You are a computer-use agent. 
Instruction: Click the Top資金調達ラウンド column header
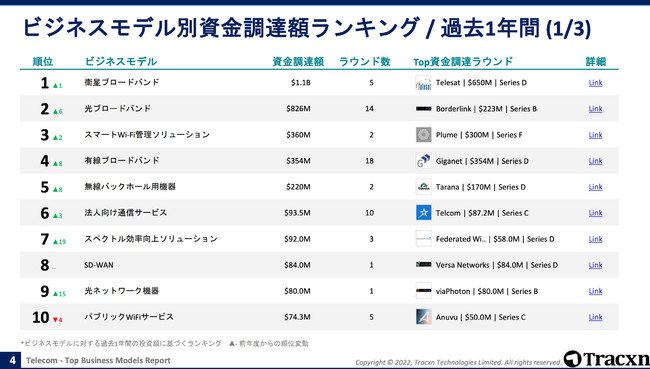click(463, 62)
